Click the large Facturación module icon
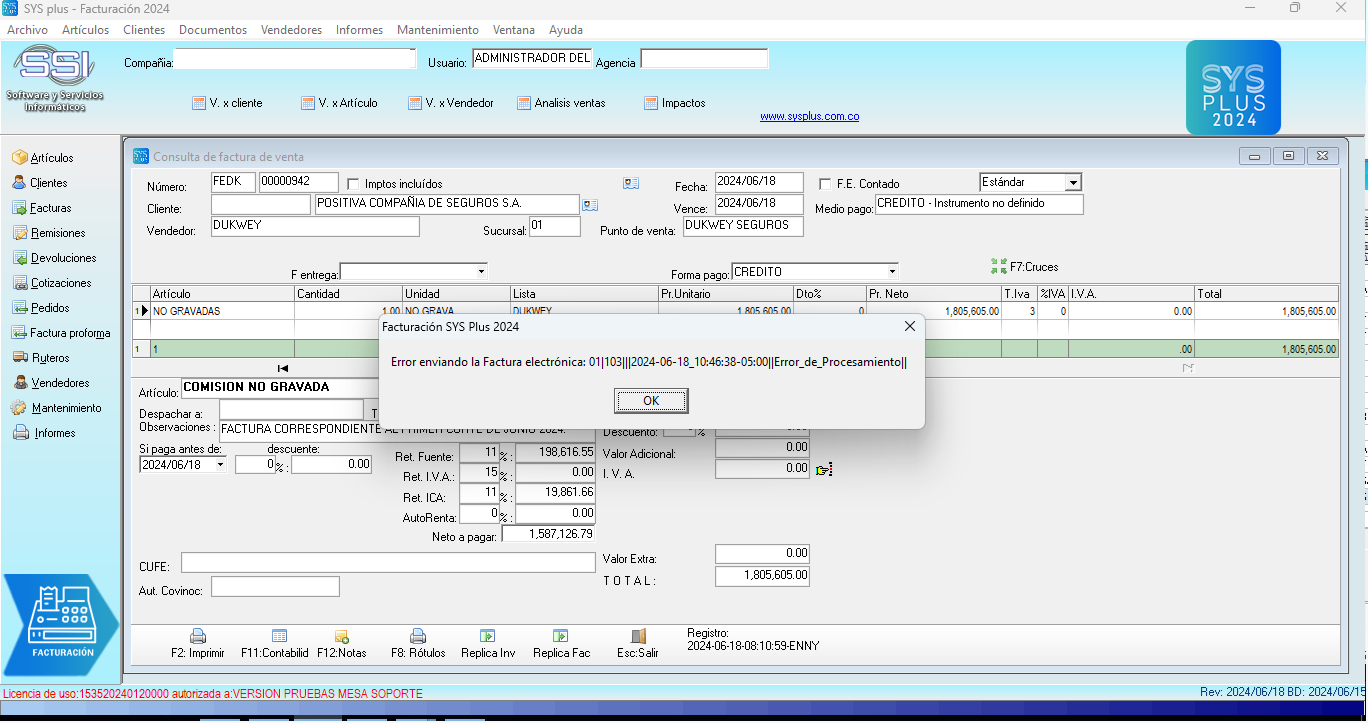 click(x=62, y=625)
